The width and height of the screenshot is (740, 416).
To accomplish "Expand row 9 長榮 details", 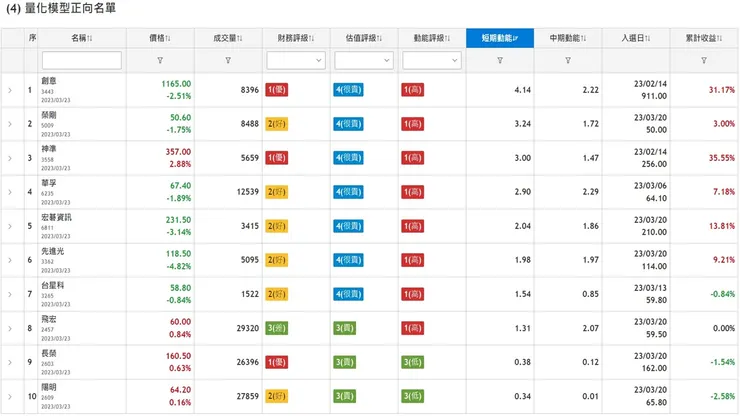I will 10,362.
